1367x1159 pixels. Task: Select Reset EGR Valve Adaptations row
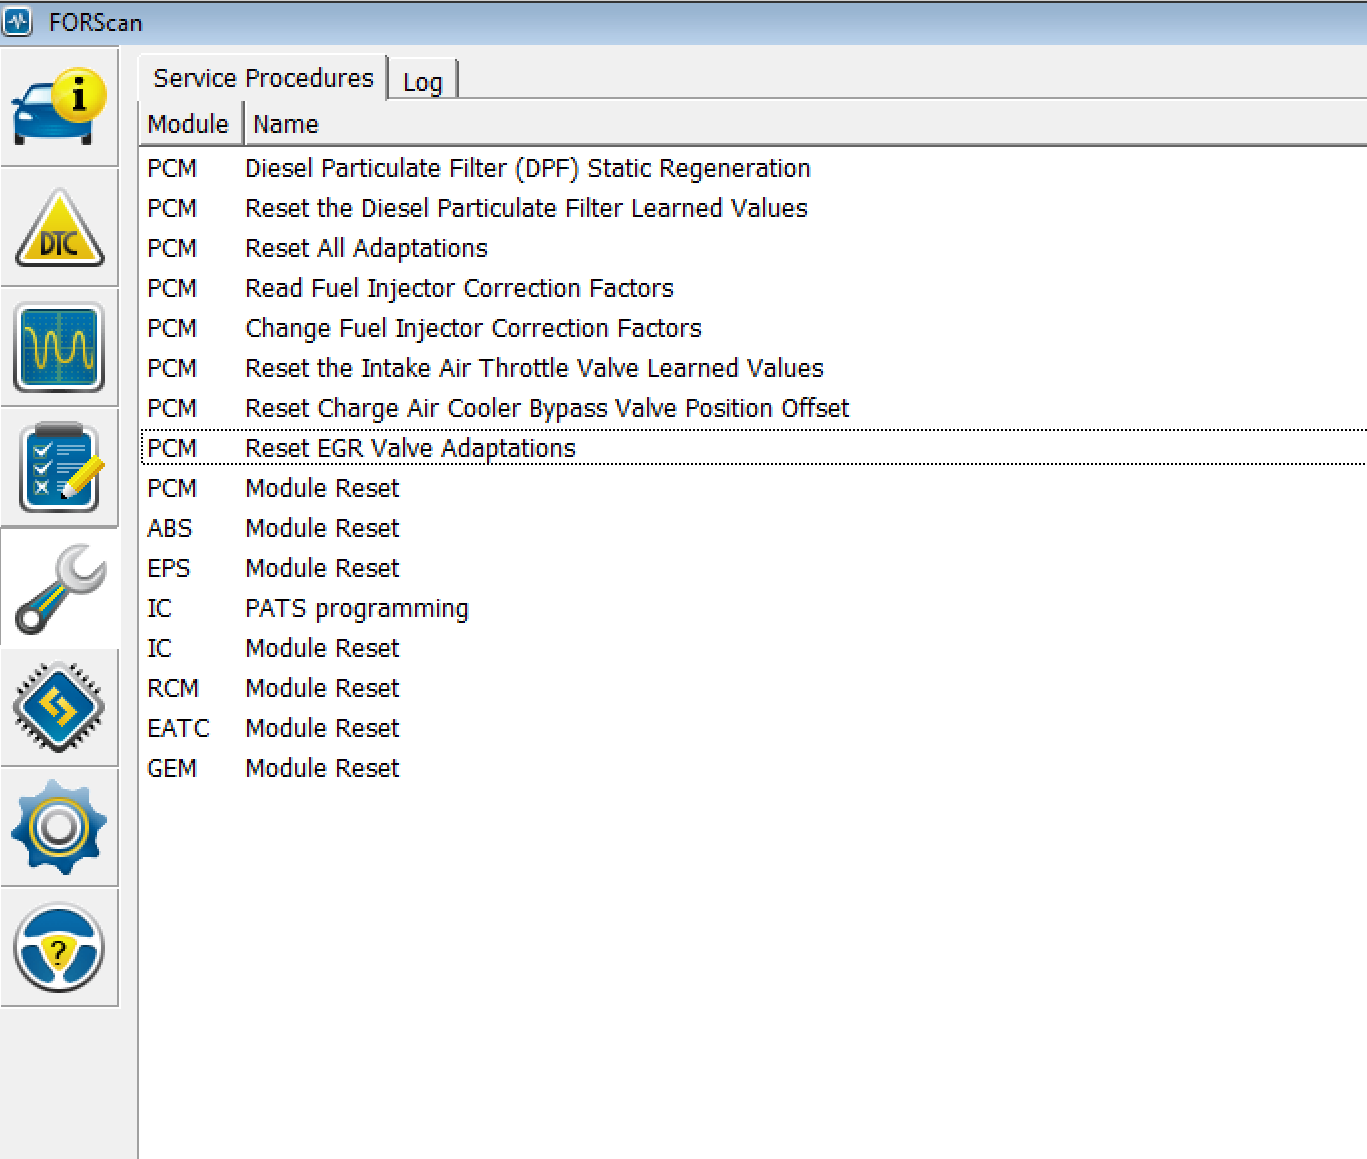click(x=410, y=448)
